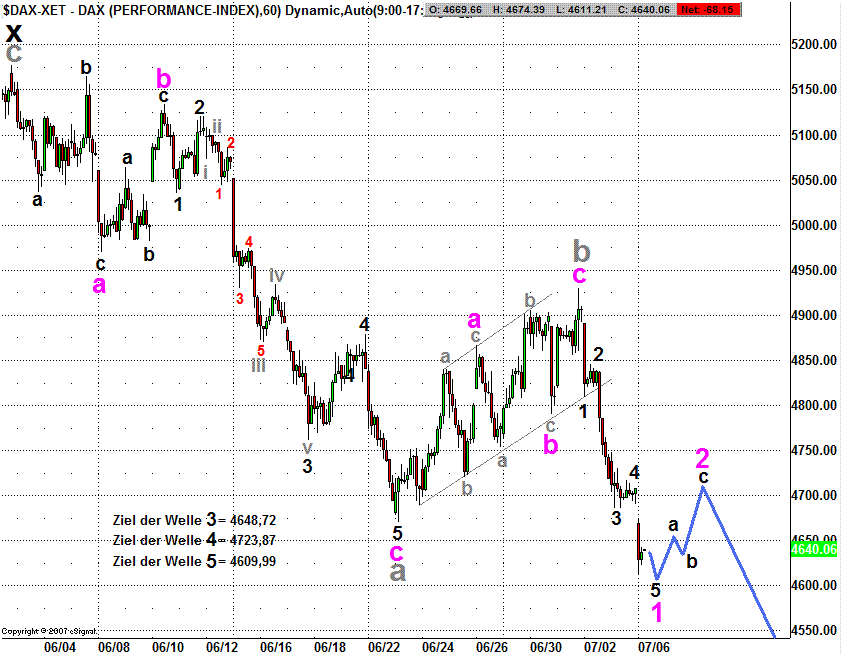Click the 06/22 date axis label
This screenshot has width=843, height=657.
point(384,647)
